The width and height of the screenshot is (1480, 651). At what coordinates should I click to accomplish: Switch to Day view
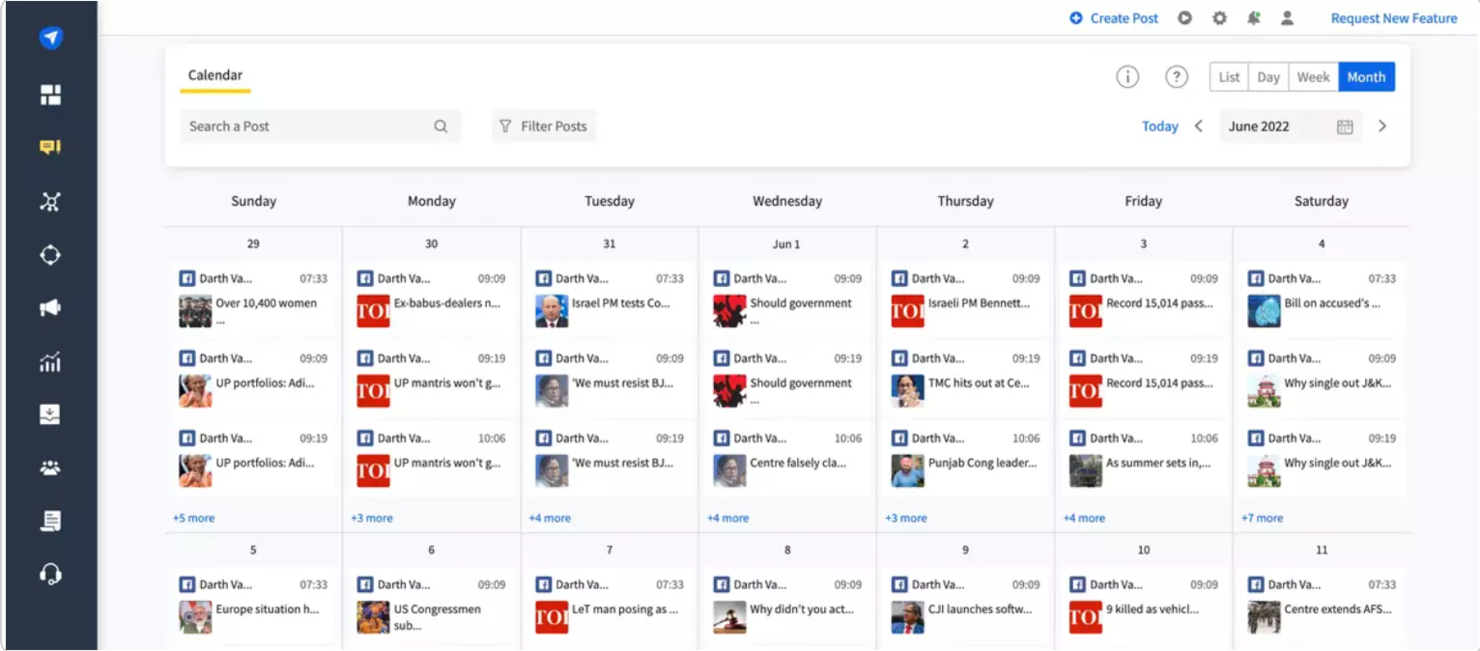click(x=1268, y=77)
